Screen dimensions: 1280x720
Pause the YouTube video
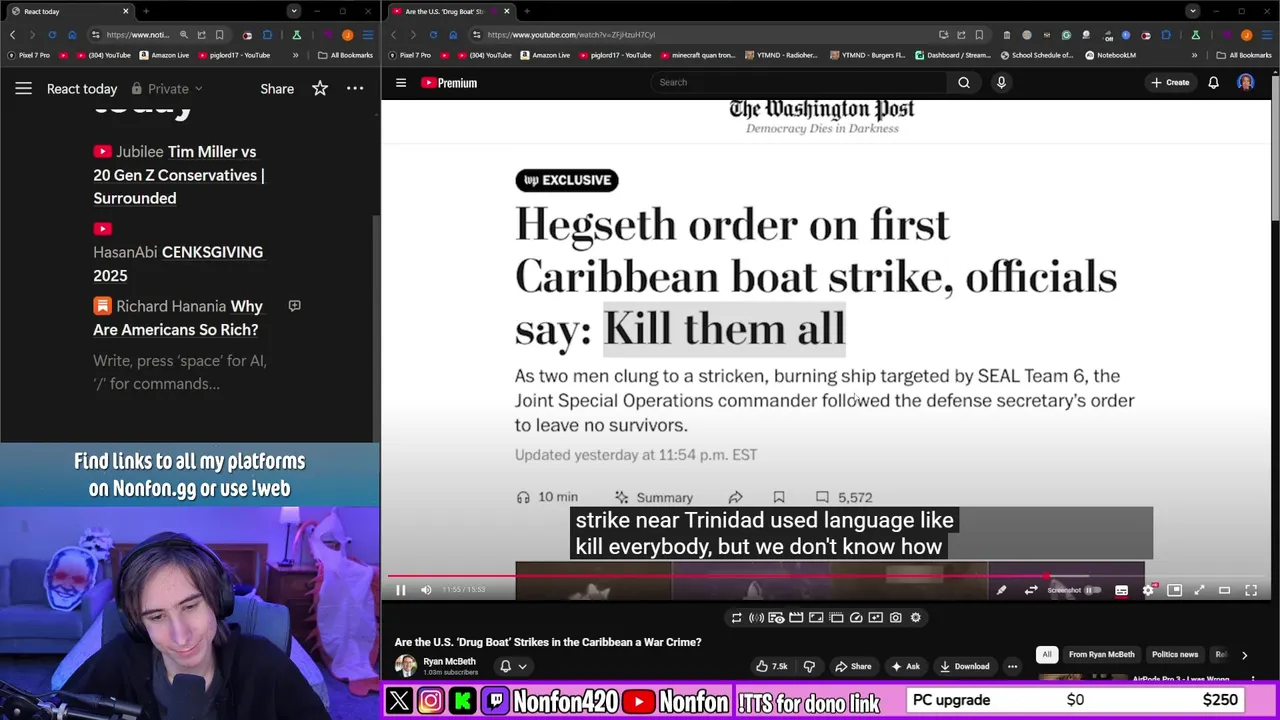[401, 590]
